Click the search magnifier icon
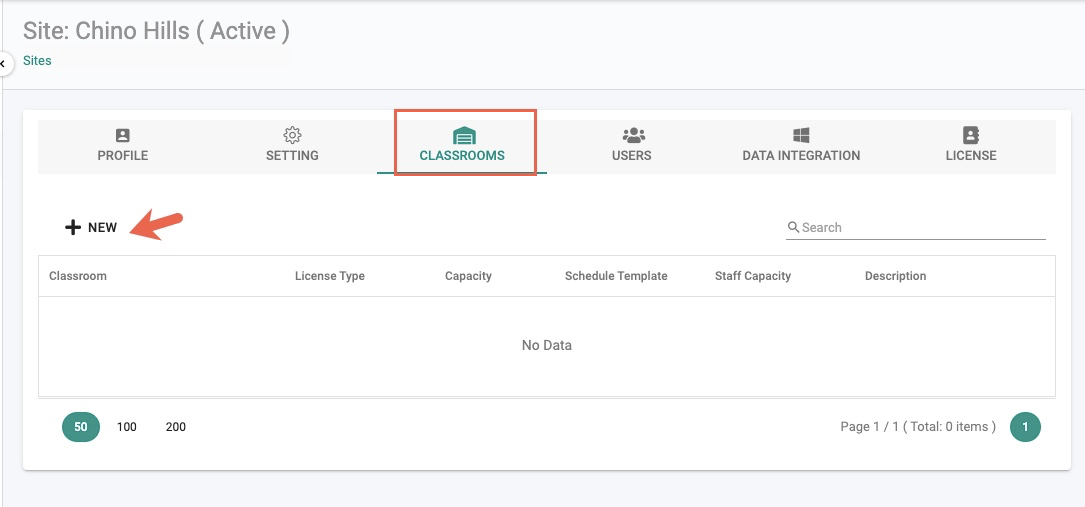Screen dimensions: 1085x507 tap(794, 227)
